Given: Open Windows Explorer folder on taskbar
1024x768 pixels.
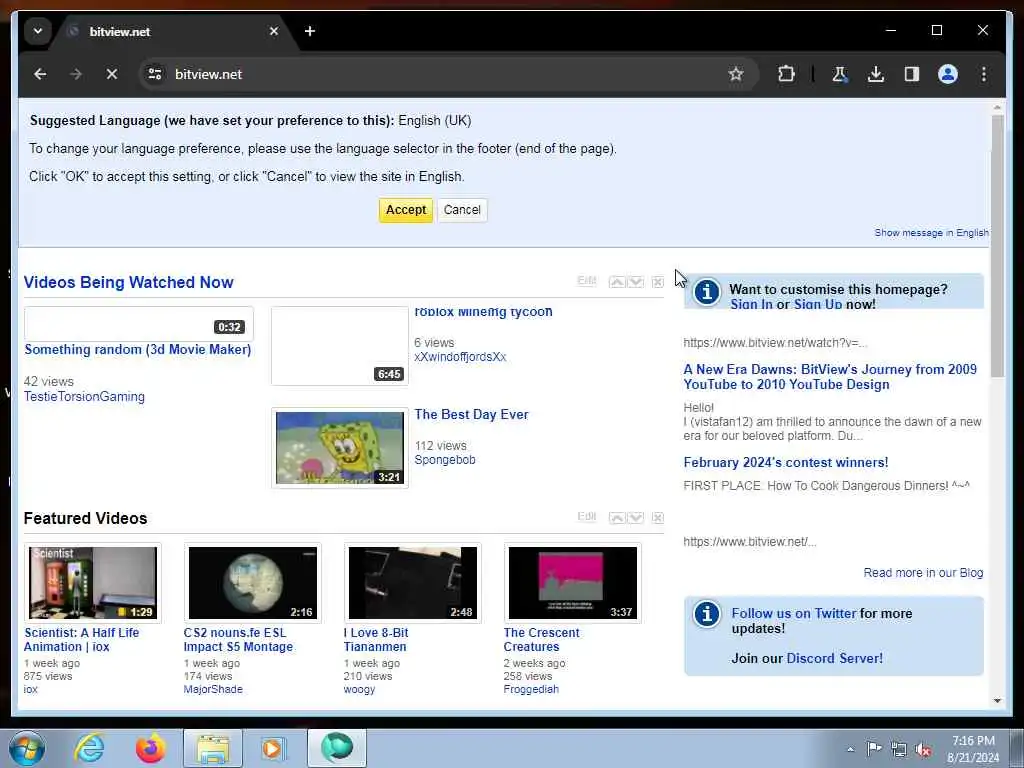Looking at the screenshot, I should click(213, 748).
